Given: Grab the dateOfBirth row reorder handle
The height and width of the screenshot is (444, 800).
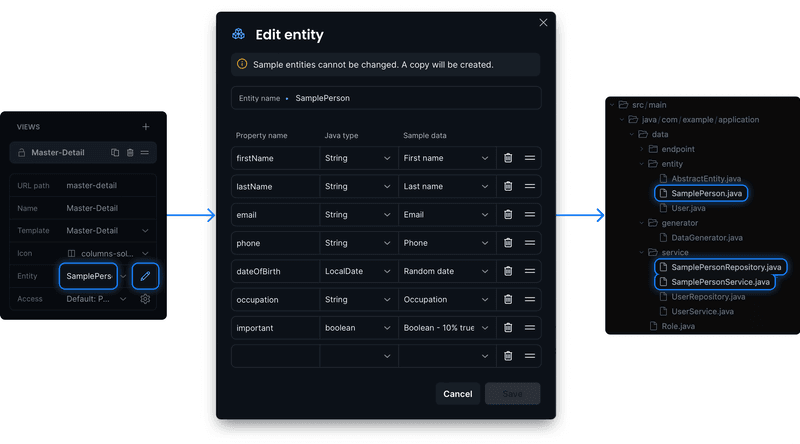Looking at the screenshot, I should [x=530, y=271].
